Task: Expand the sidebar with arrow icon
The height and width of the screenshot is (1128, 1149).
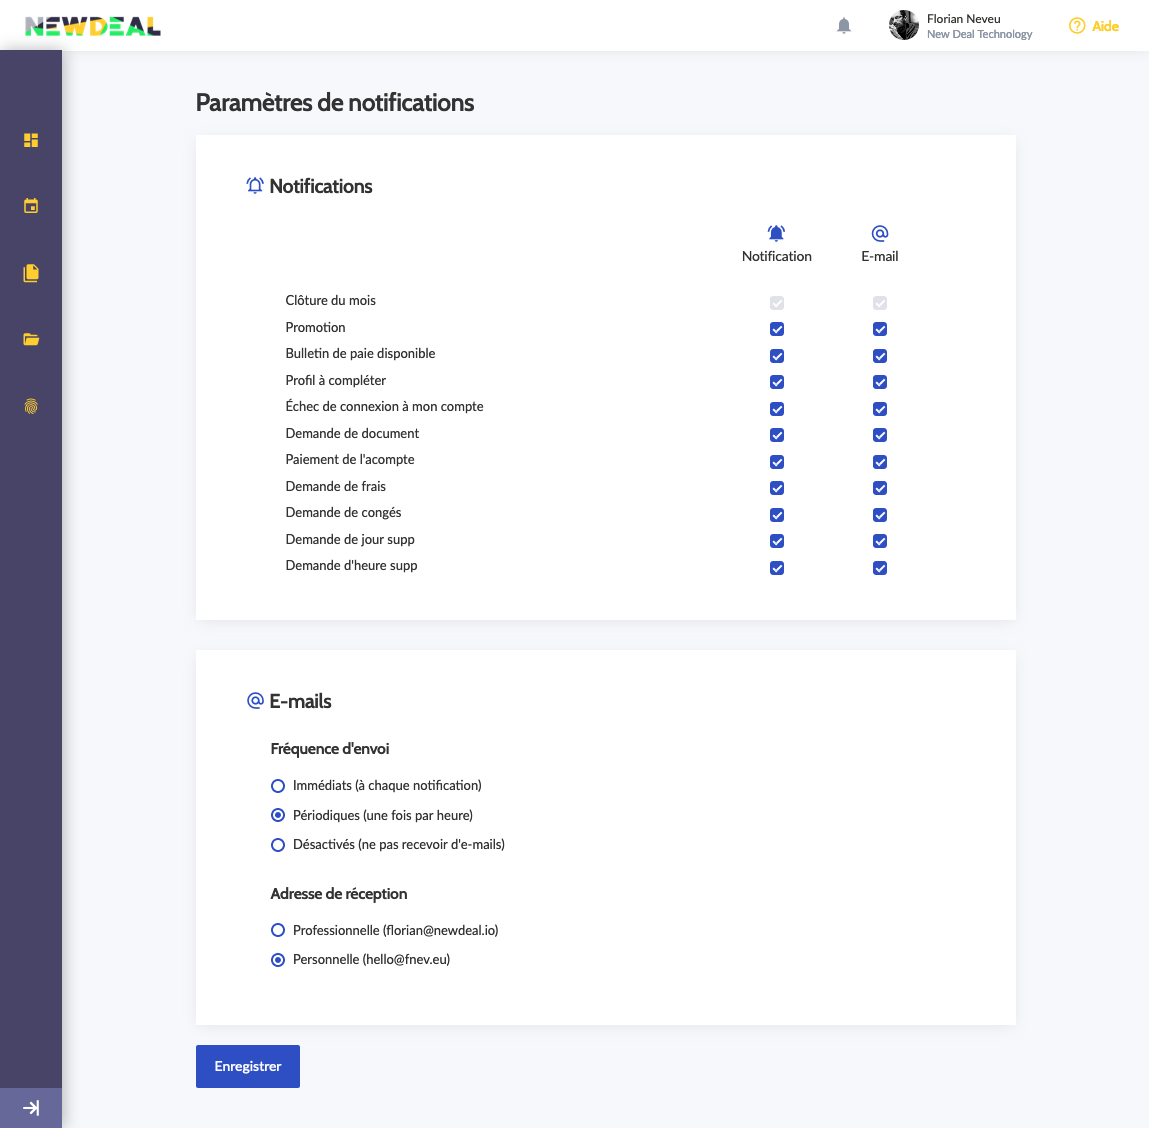Action: [x=31, y=1108]
